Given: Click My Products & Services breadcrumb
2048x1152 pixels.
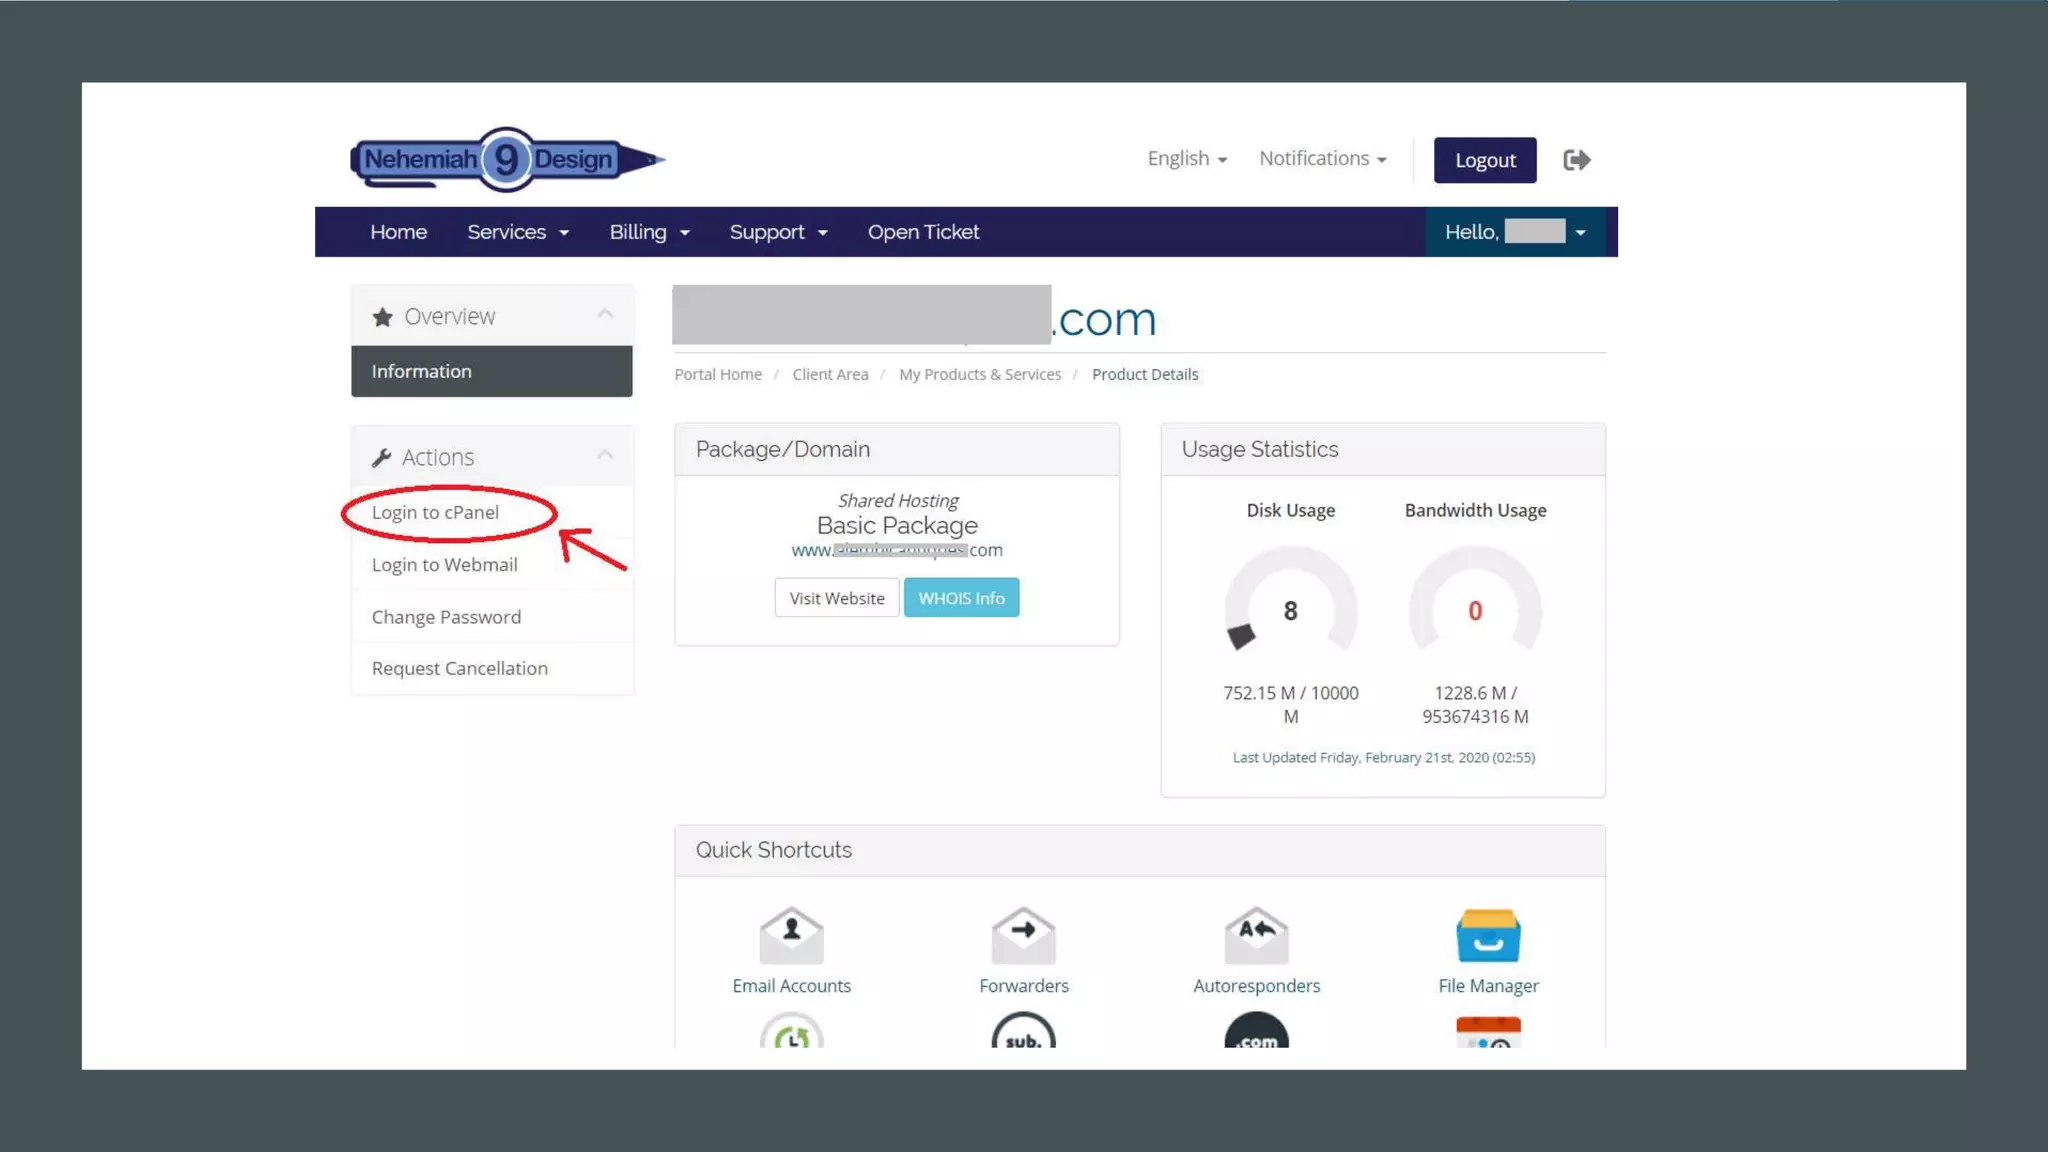Looking at the screenshot, I should [x=979, y=374].
